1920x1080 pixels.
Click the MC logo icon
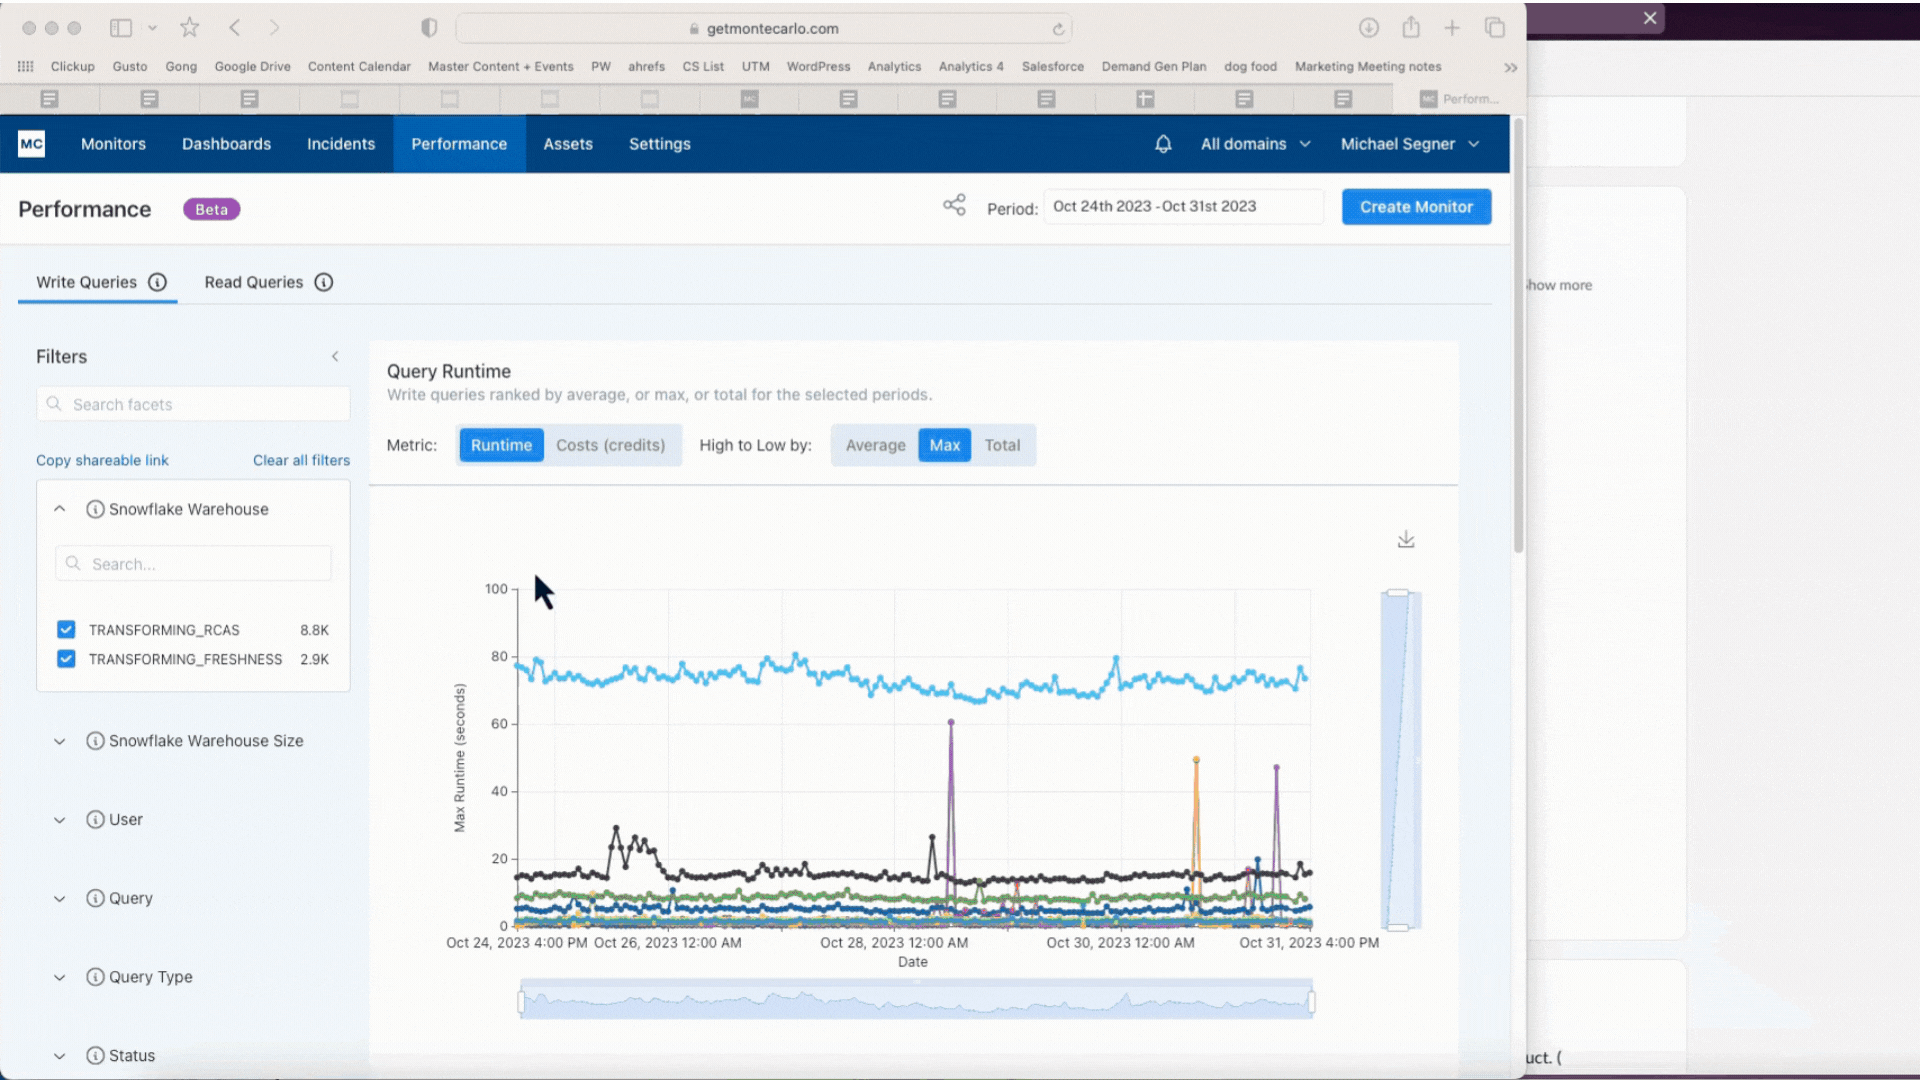(32, 144)
